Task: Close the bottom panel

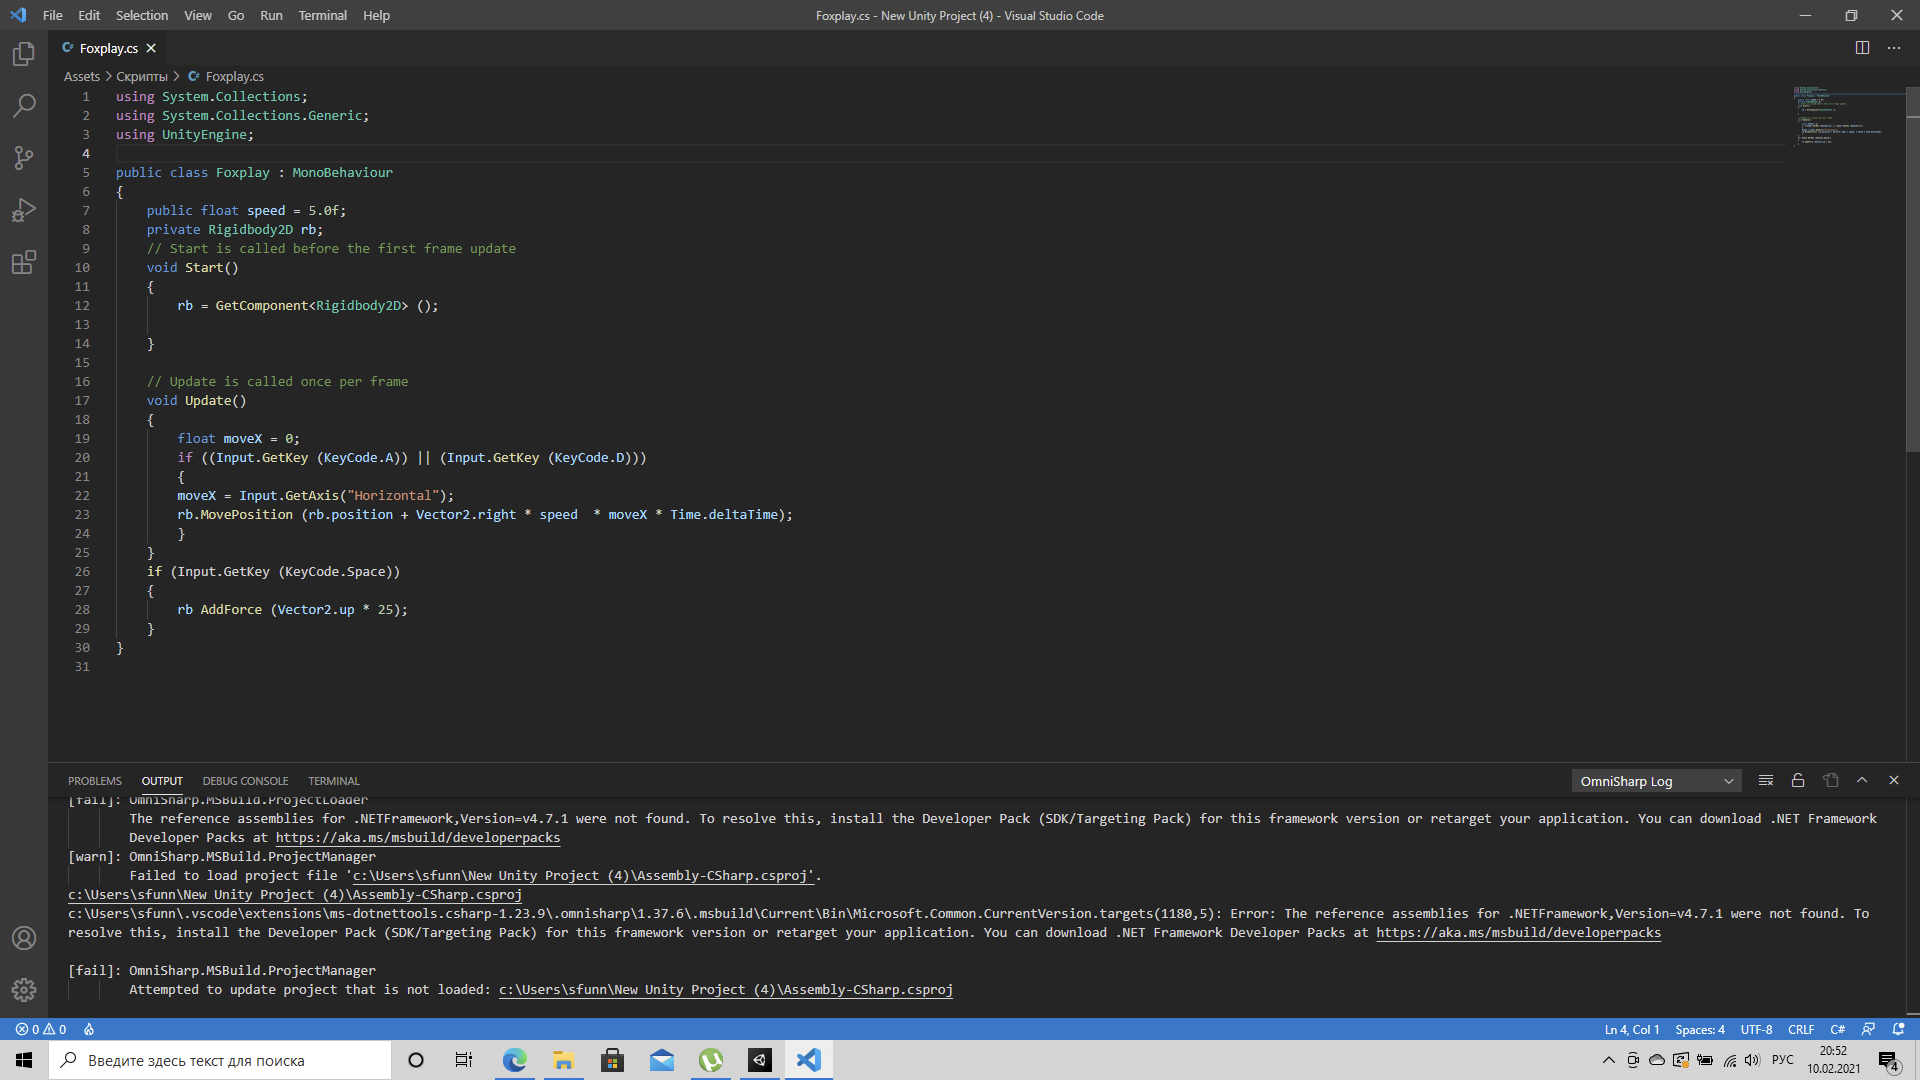Action: 1894,780
